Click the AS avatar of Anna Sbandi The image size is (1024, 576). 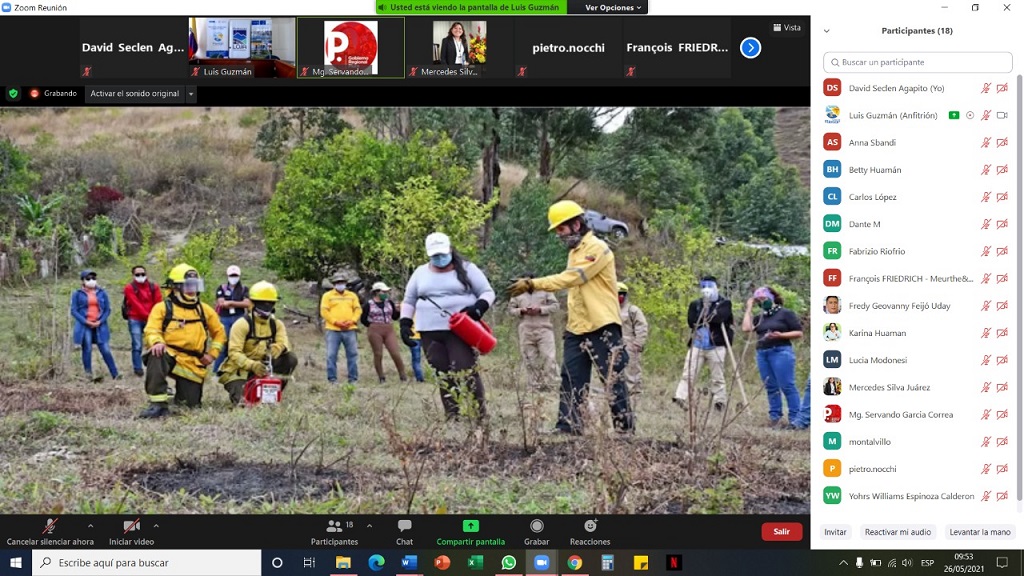point(832,142)
